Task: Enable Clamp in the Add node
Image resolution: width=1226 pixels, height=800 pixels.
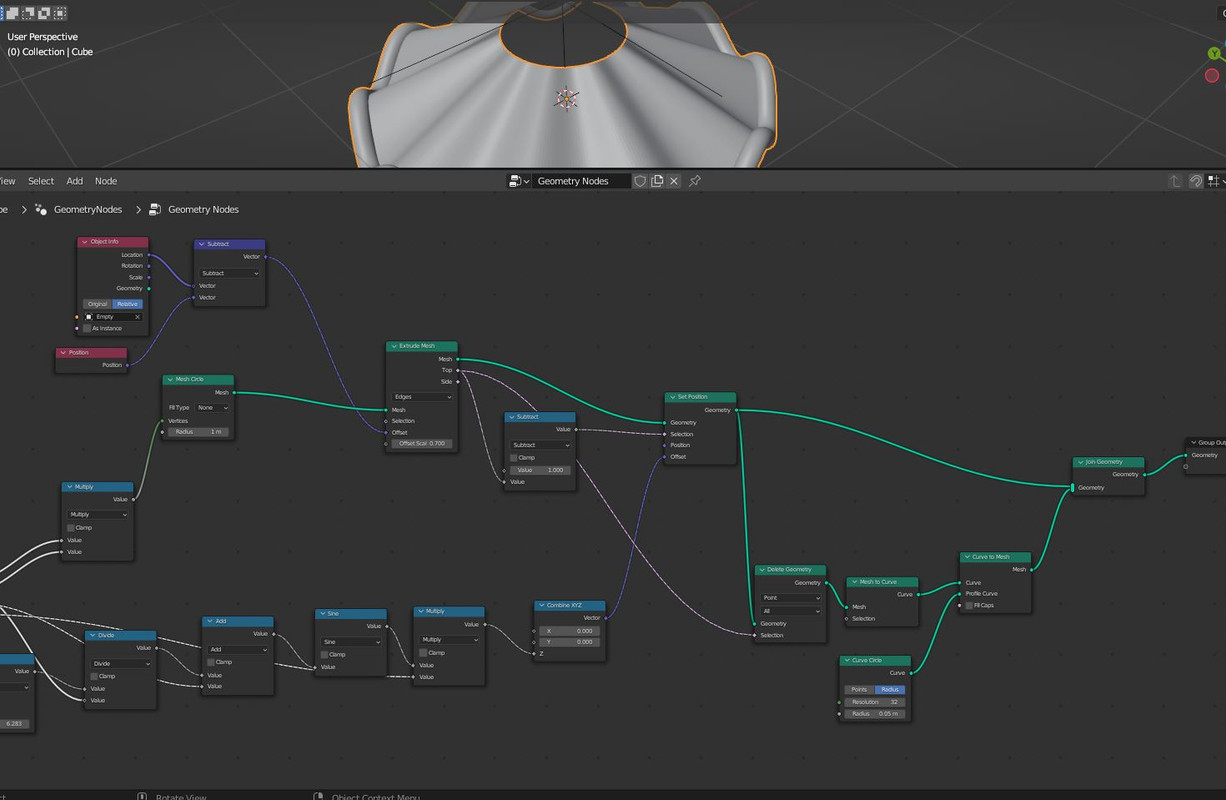Action: click(x=211, y=662)
